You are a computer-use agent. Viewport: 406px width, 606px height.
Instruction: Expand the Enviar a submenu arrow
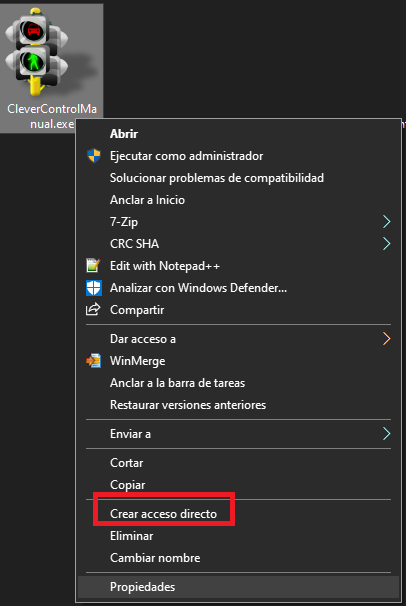point(386,434)
